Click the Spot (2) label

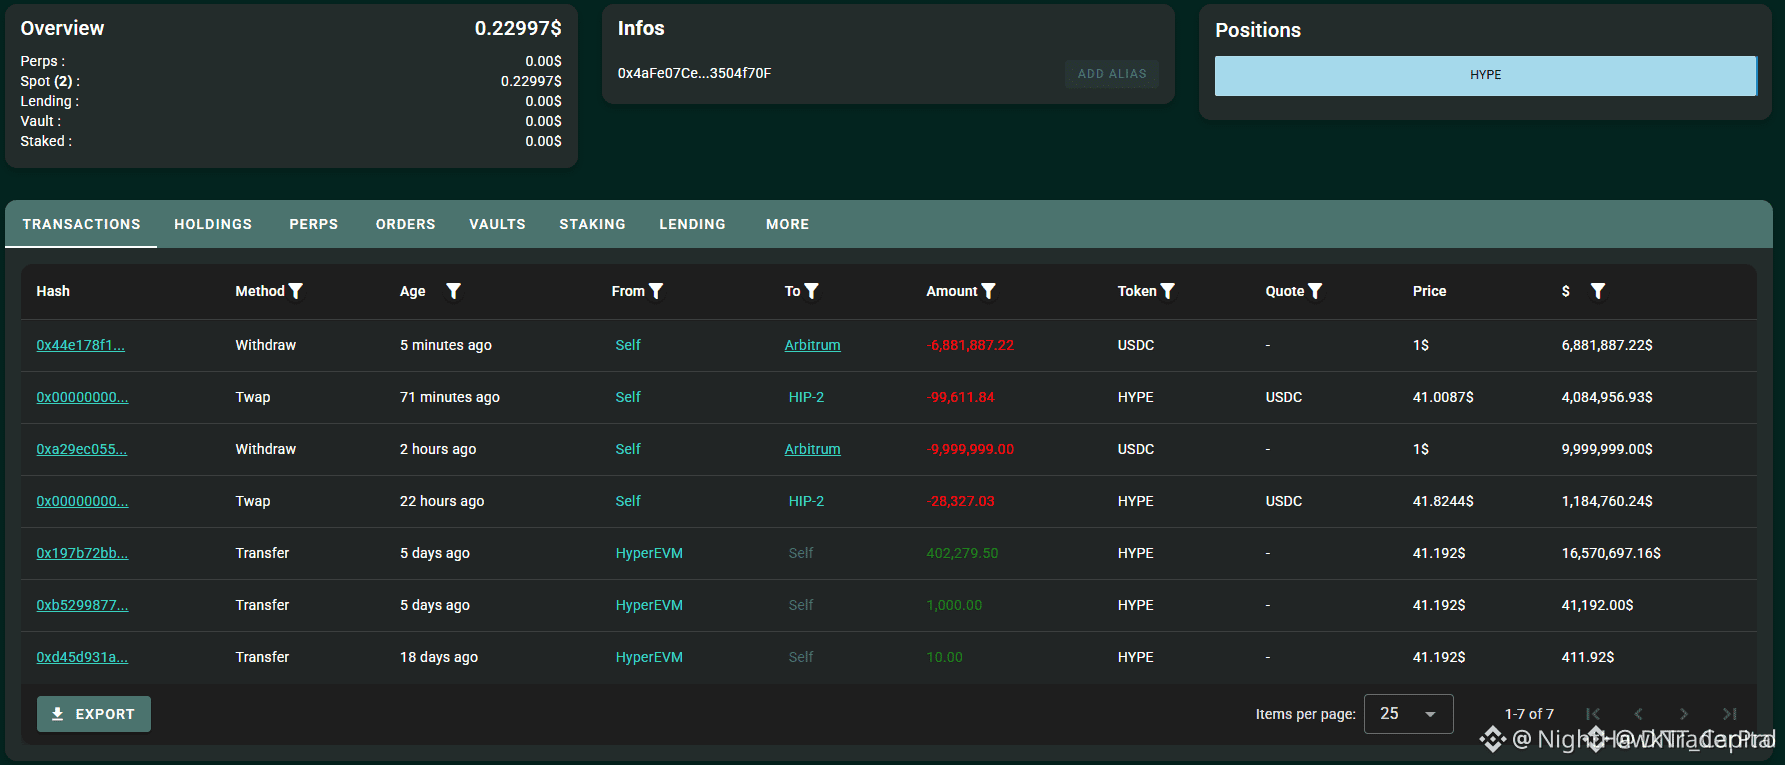coord(50,81)
